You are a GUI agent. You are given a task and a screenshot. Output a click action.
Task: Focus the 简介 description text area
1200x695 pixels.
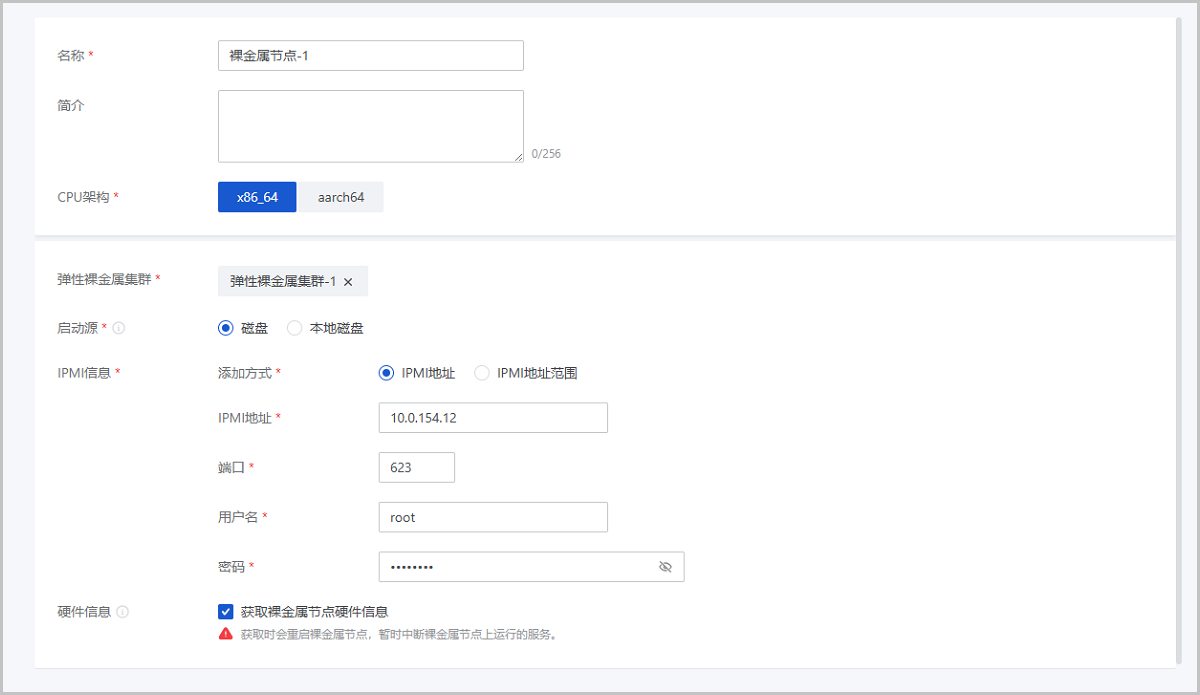coord(370,126)
